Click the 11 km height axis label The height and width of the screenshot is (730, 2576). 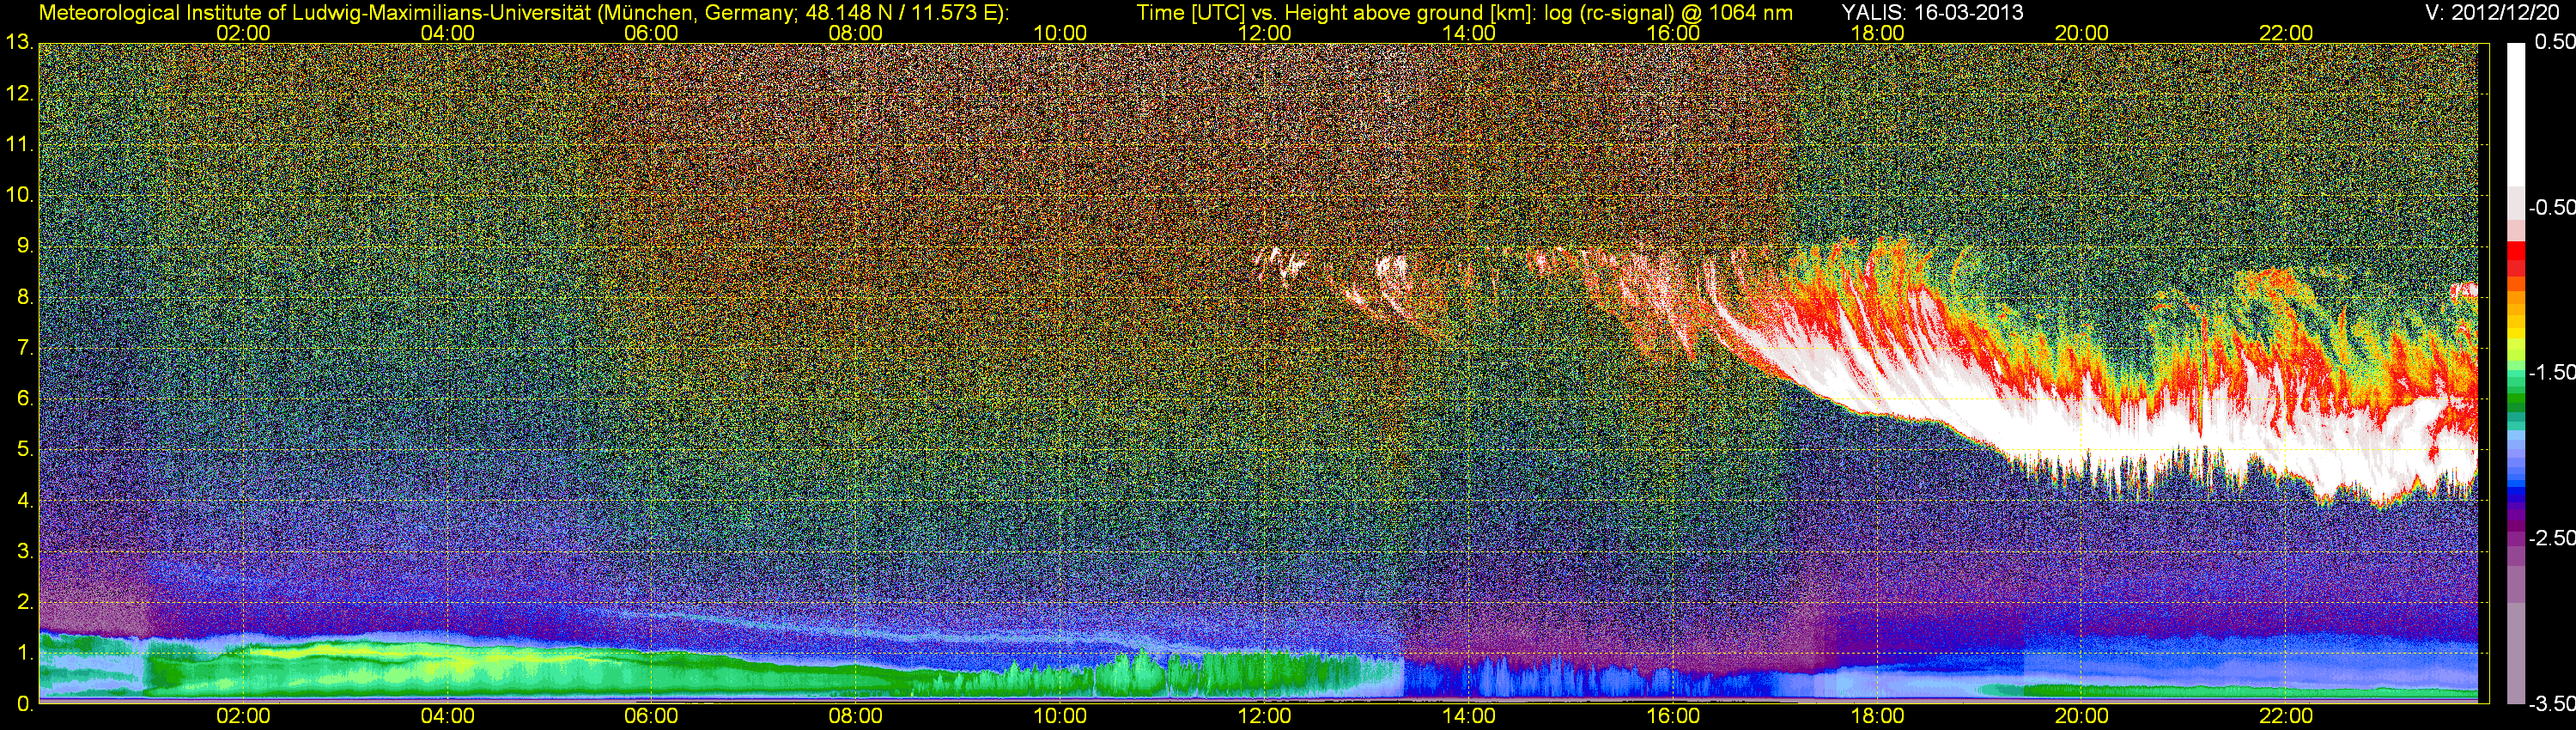pos(18,145)
